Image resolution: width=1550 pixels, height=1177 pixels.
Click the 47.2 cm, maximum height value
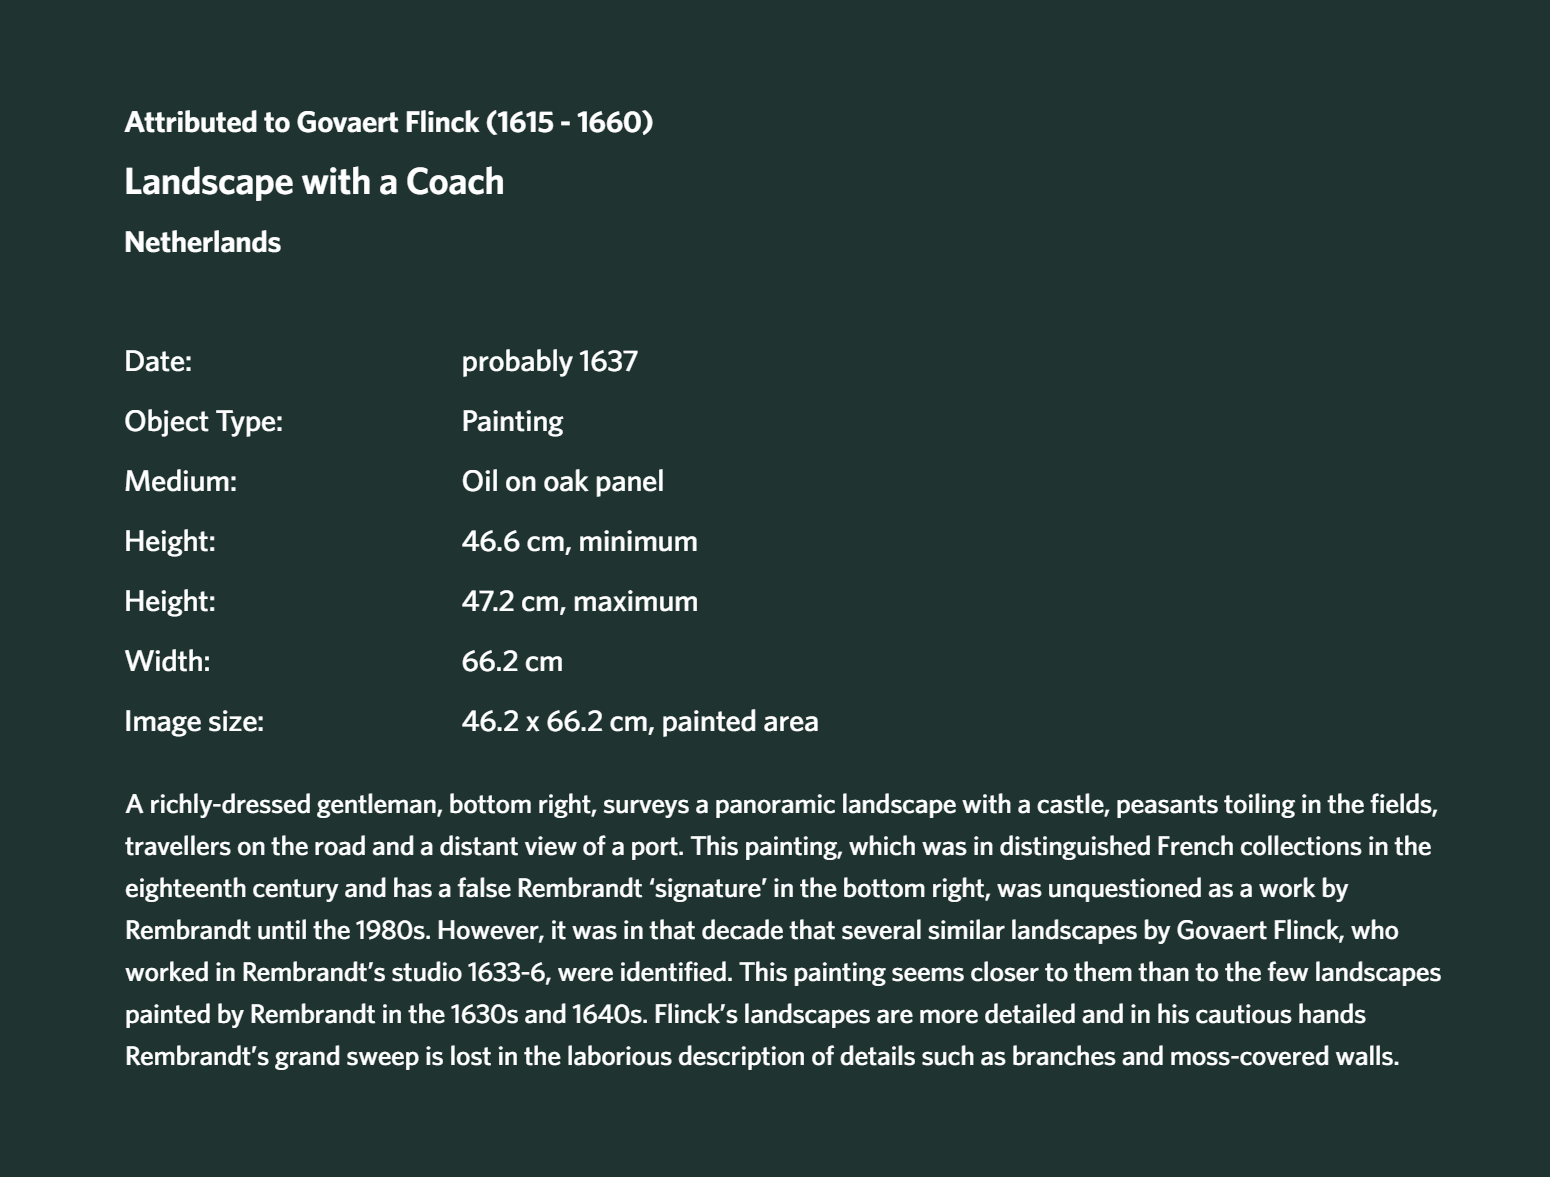(579, 601)
